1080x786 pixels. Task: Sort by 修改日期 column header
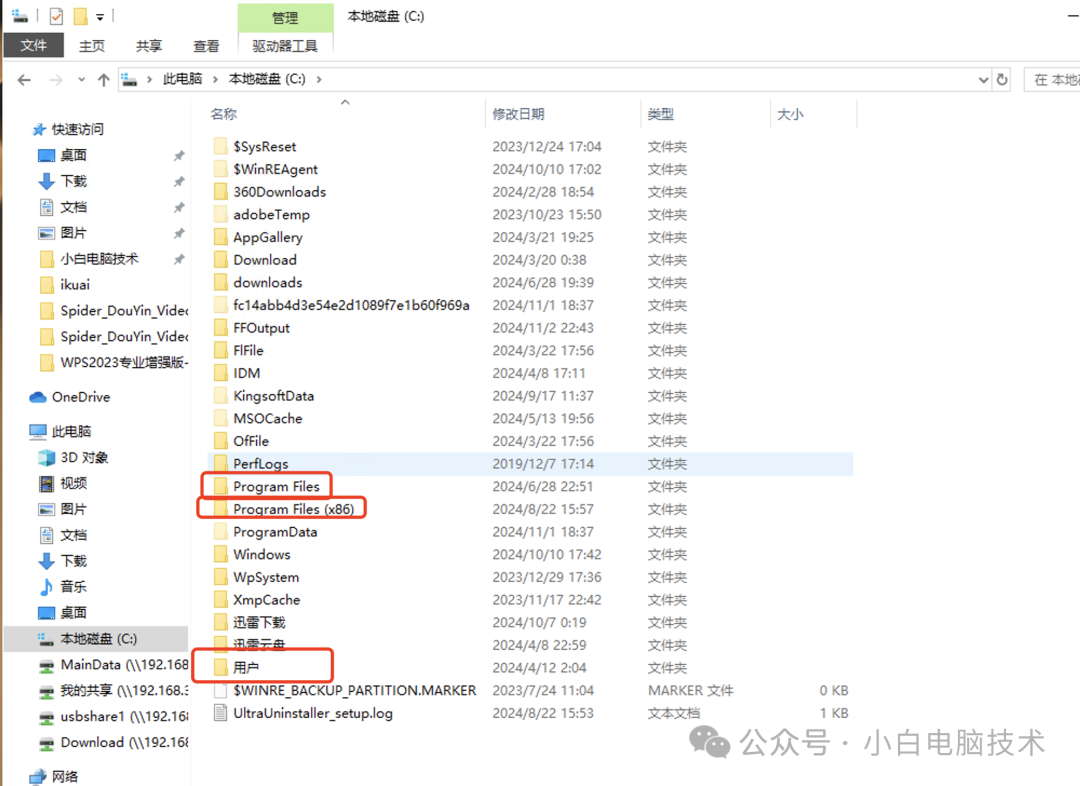coord(519,114)
